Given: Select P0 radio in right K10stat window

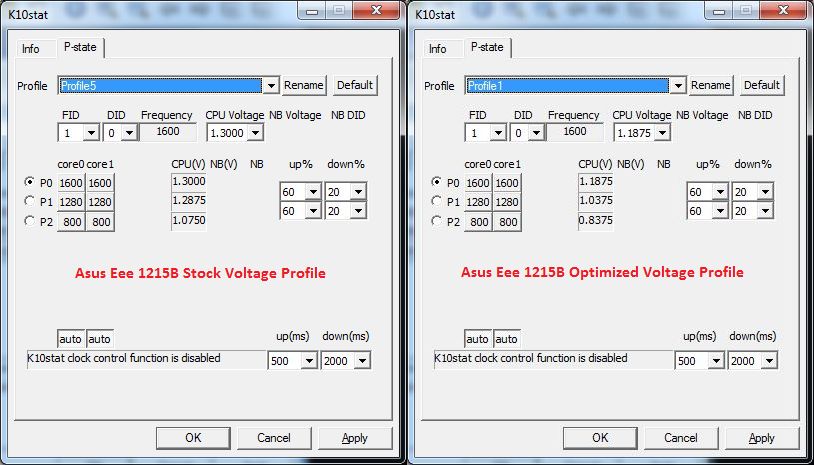Looking at the screenshot, I should 436,182.
